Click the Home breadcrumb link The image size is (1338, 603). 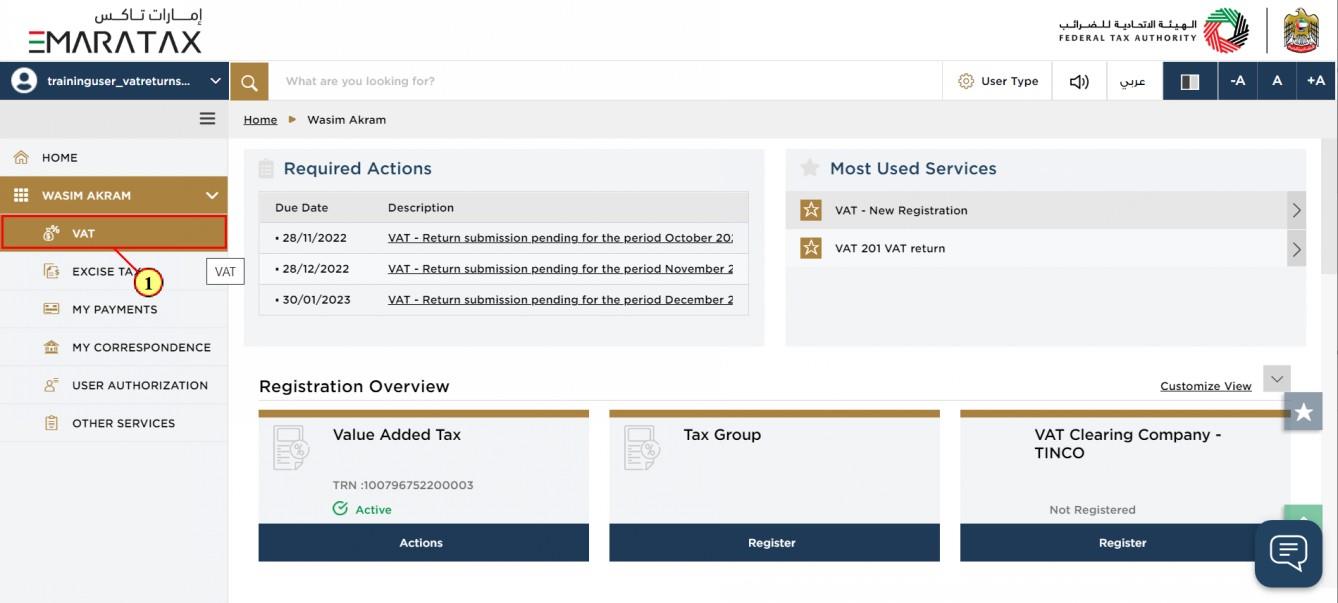pyautogui.click(x=260, y=119)
